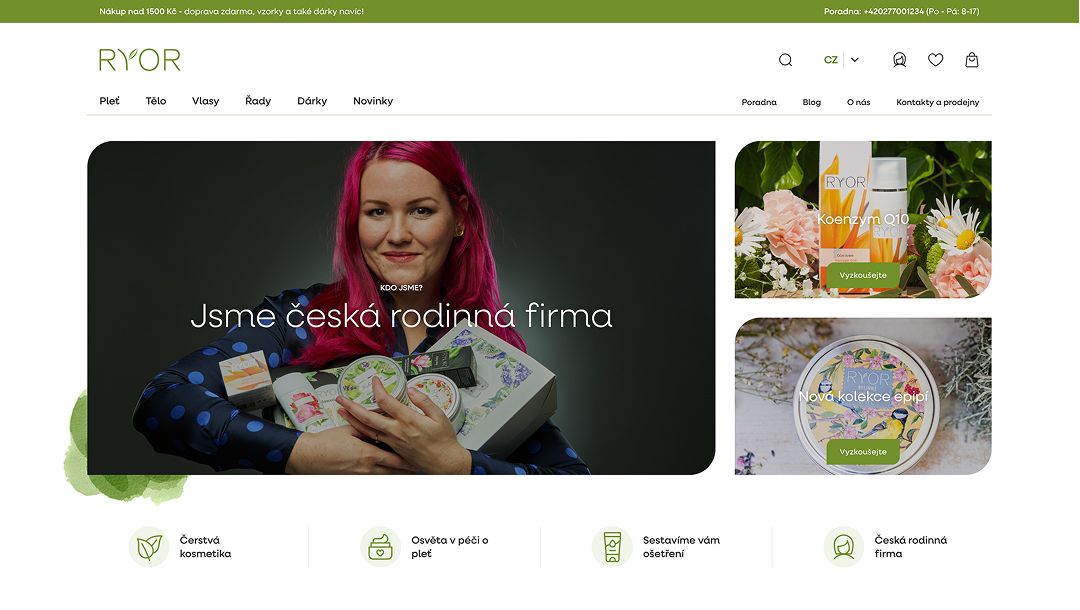This screenshot has width=1080, height=610.
Task: Click the Česká rodinná firma face icon
Action: click(844, 547)
